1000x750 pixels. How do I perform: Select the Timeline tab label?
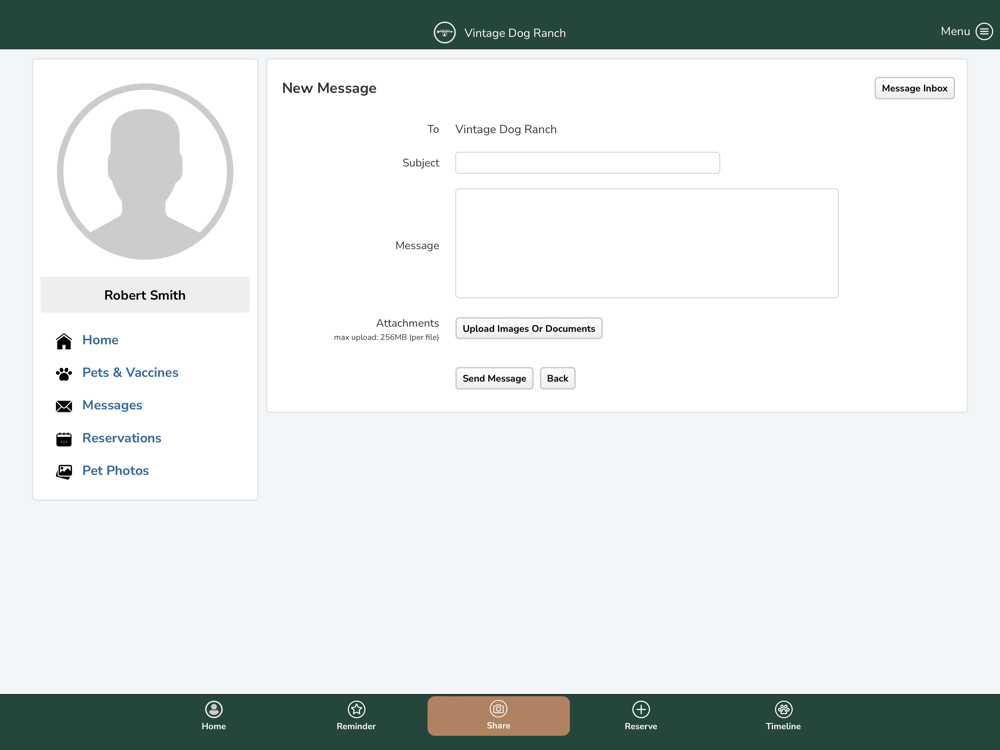[783, 726]
